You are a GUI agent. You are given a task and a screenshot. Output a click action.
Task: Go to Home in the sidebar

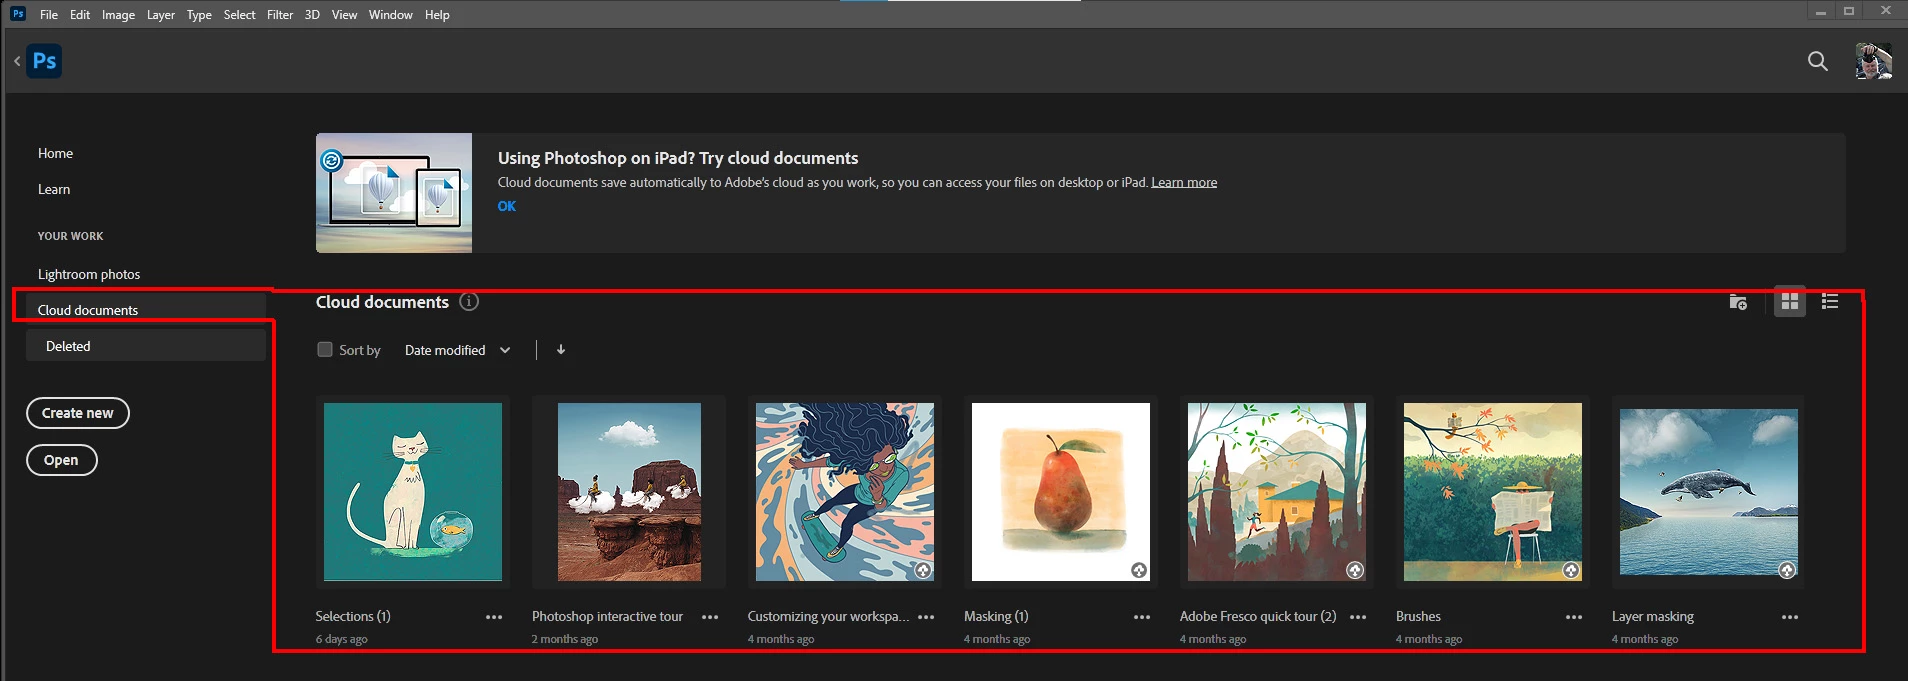55,153
